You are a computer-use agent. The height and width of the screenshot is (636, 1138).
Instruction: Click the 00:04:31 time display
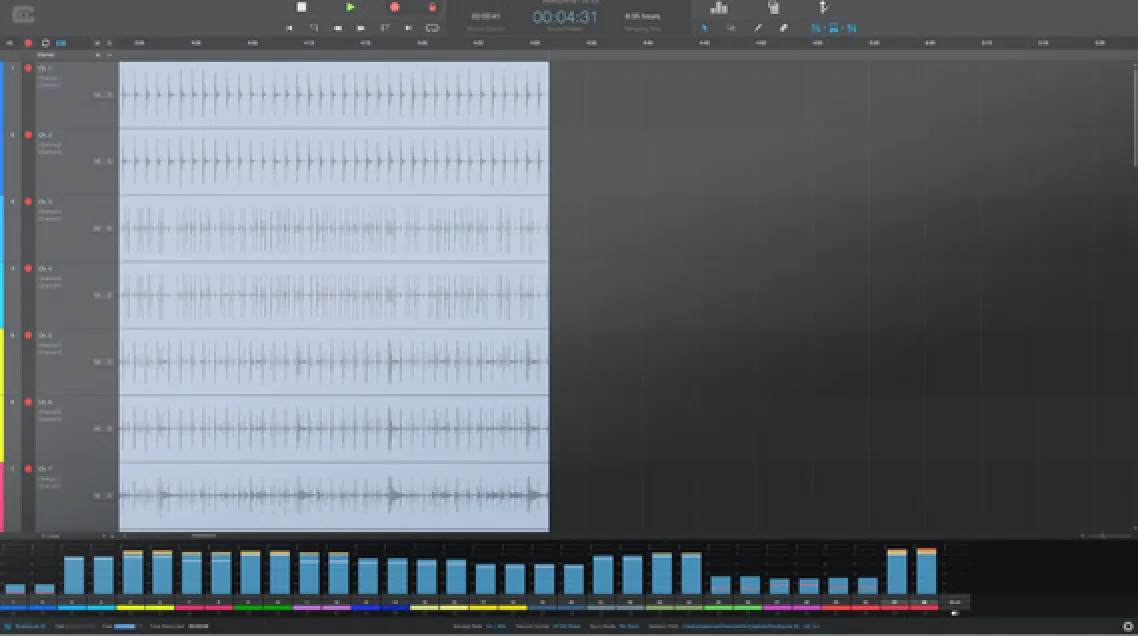point(565,17)
